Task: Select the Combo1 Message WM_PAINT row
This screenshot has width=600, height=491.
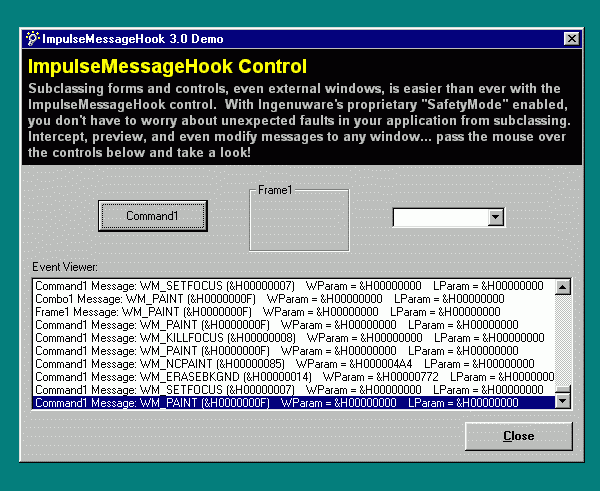Action: (294, 299)
